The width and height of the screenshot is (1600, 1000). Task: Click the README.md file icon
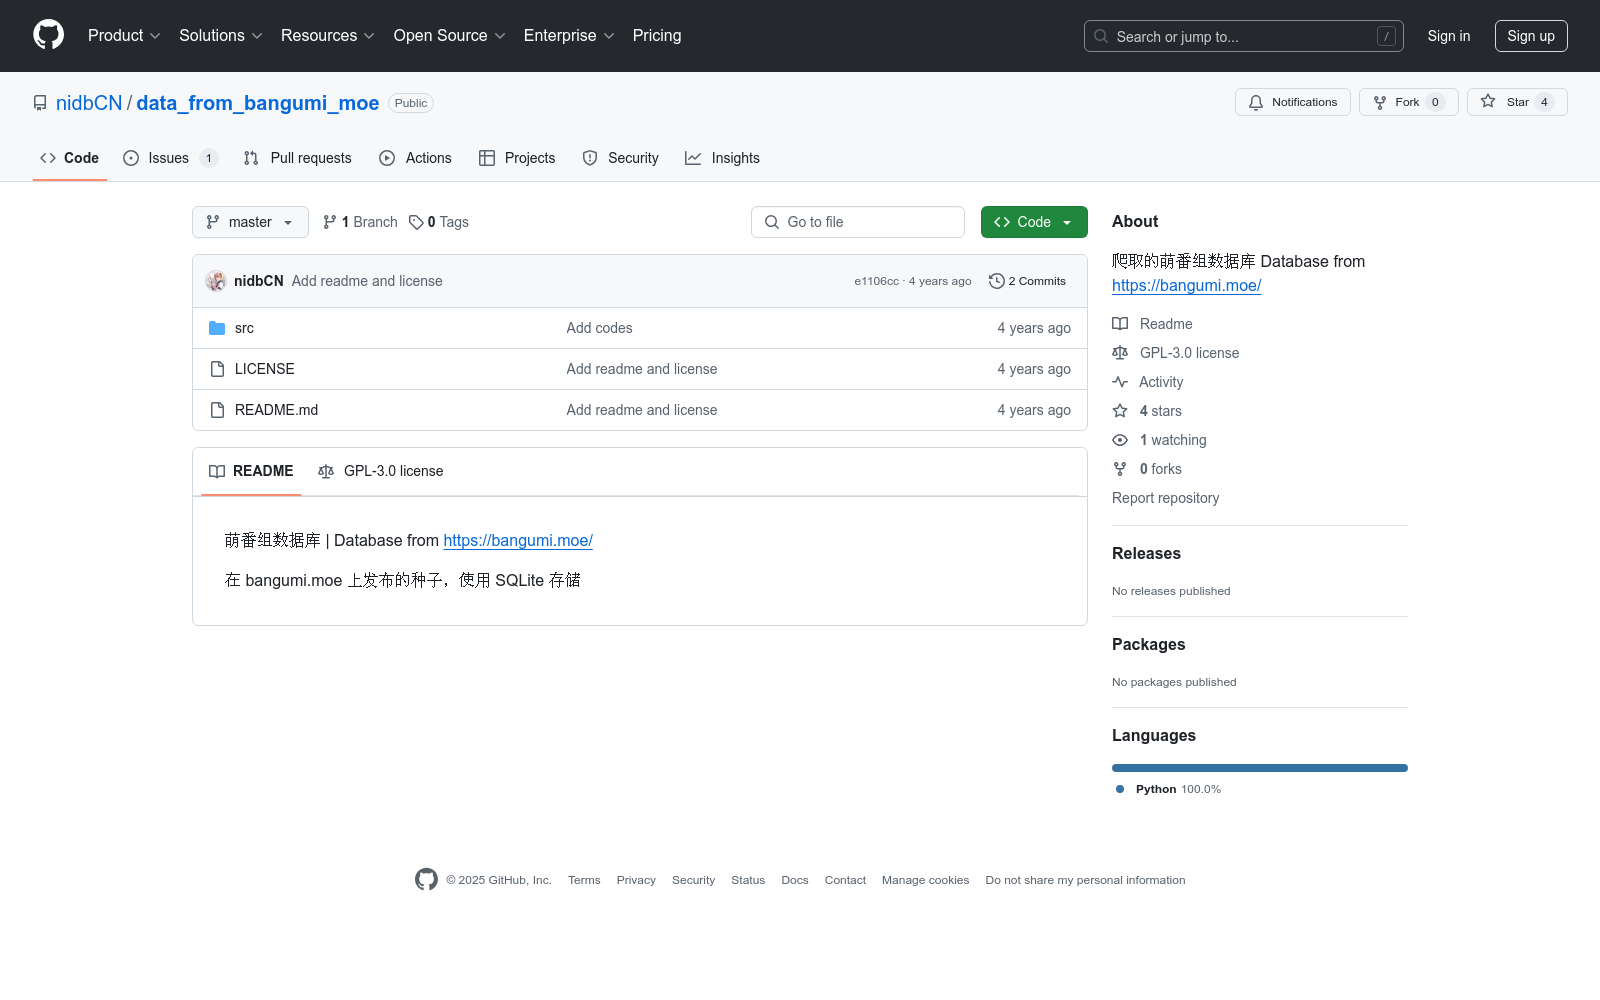tap(217, 410)
